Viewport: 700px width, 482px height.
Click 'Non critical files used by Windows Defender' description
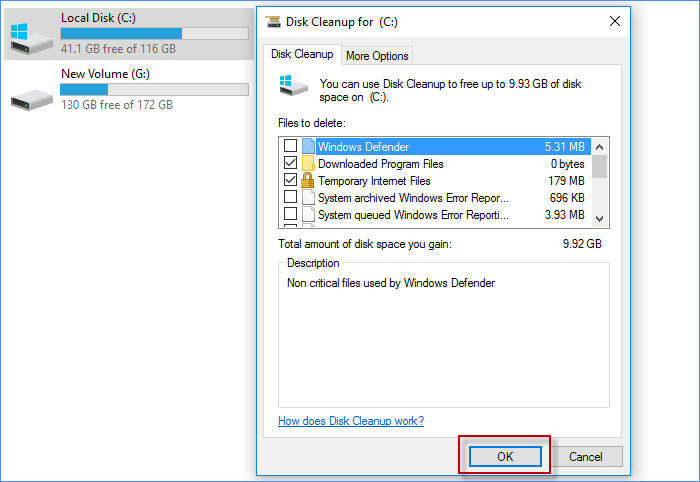tap(391, 283)
